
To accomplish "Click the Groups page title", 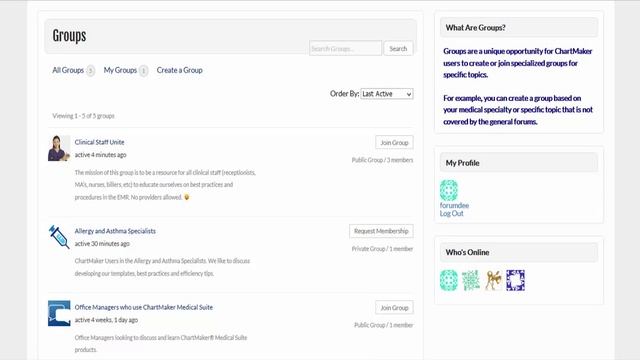I will click(x=69, y=36).
